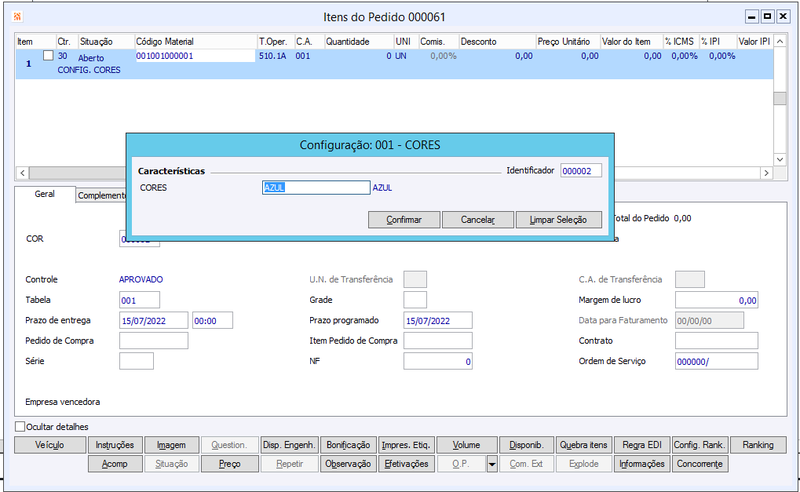Click the delivery time field 00:00
Image resolution: width=800 pixels, height=492 pixels.
coord(212,321)
